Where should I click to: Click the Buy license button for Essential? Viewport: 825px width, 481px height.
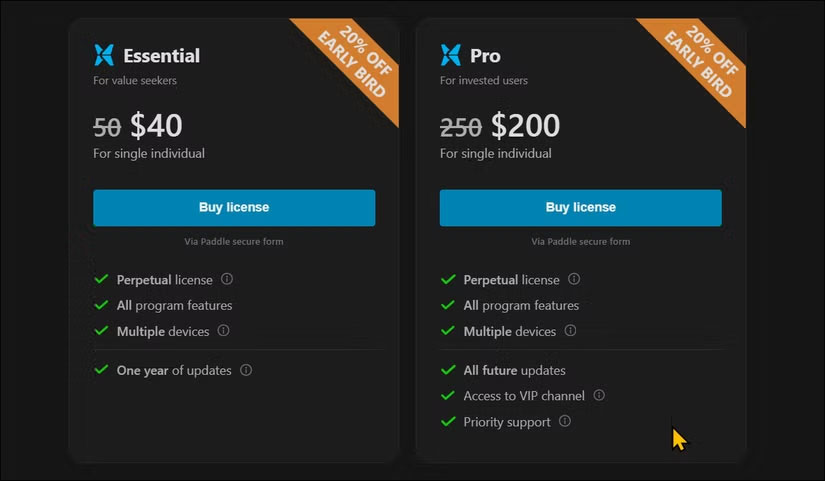click(x=234, y=208)
